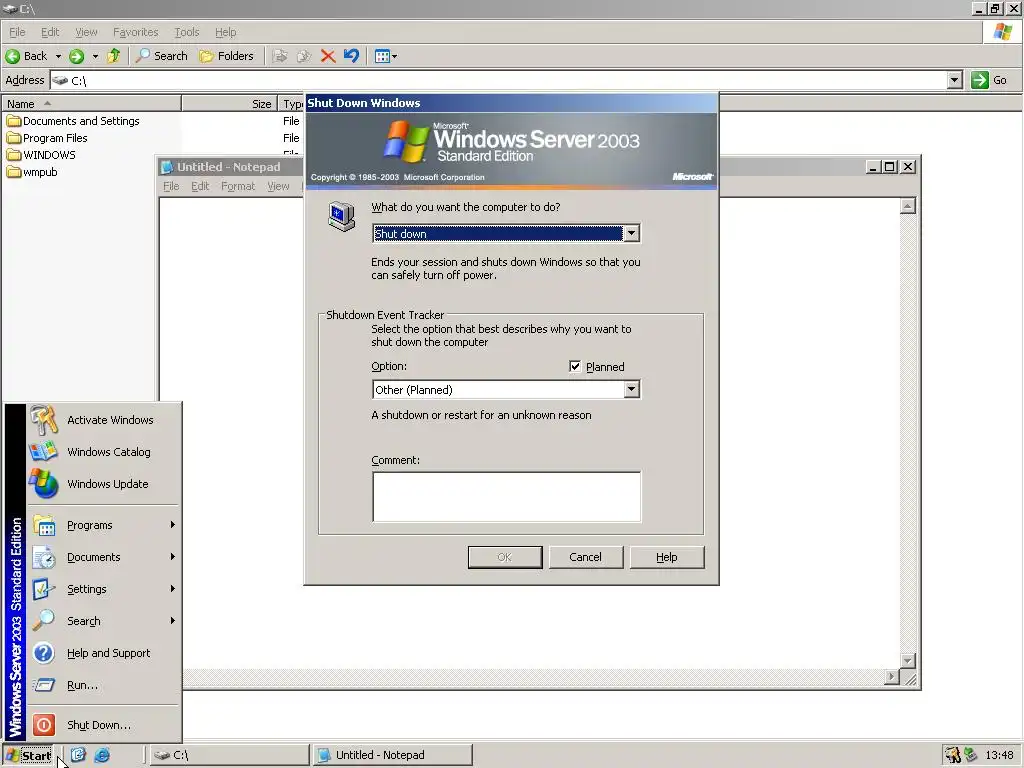Expand Settings submenu in Start menu
Viewport: 1024px width, 768px height.
[104, 589]
